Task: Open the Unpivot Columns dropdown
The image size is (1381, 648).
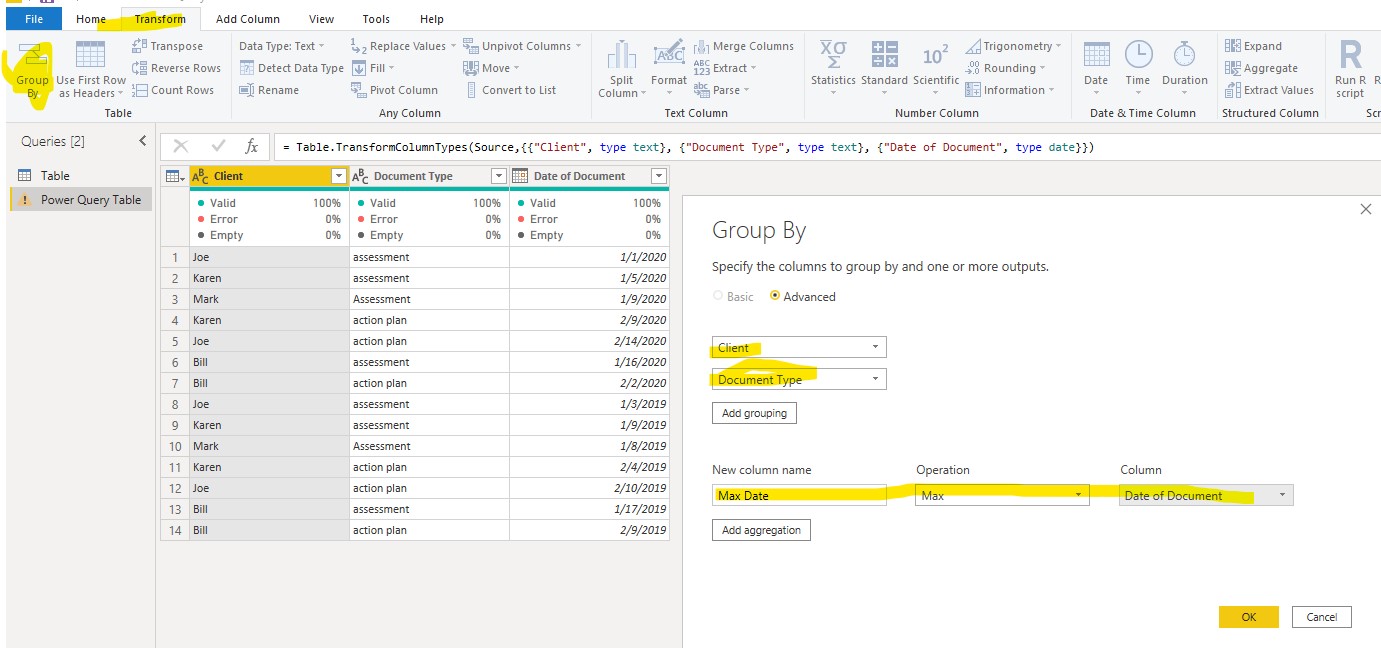Action: coord(522,46)
